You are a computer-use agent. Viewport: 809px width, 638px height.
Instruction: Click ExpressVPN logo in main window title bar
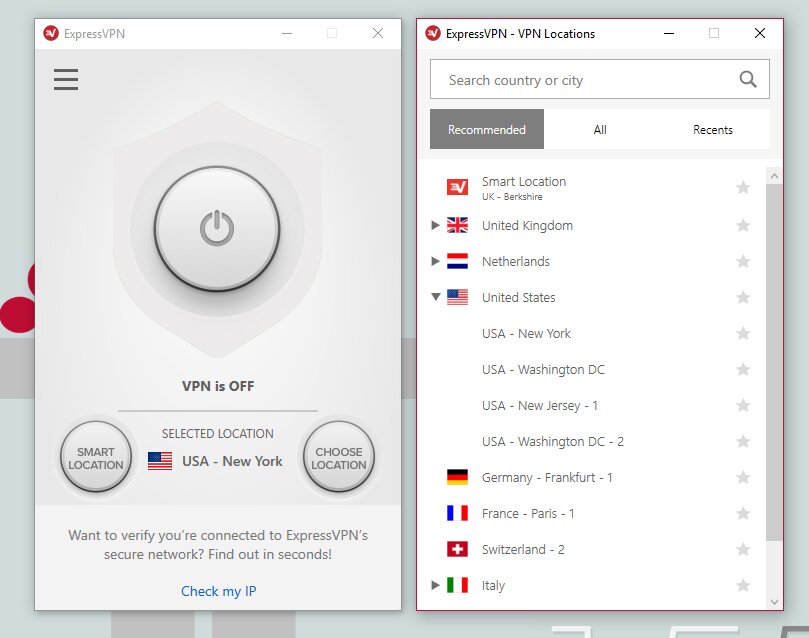point(51,34)
